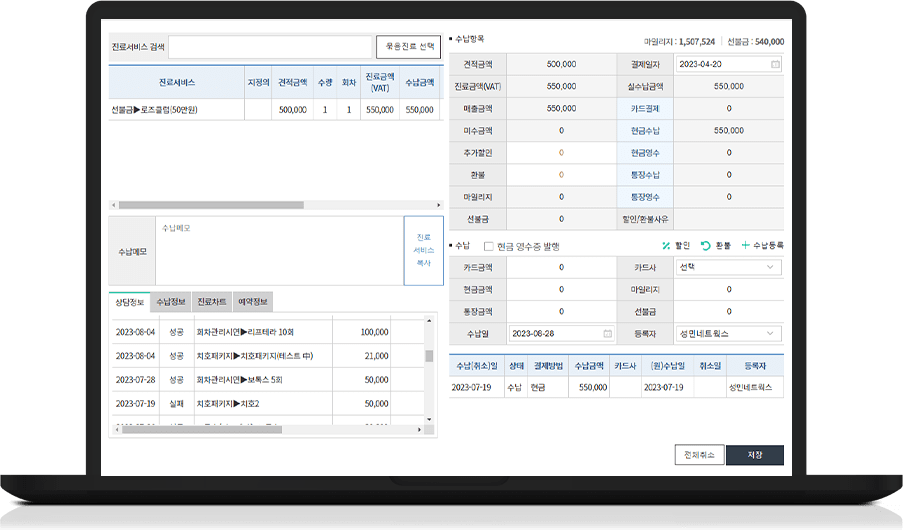Click the 마일리지 input in 수납 section

[x=729, y=290]
